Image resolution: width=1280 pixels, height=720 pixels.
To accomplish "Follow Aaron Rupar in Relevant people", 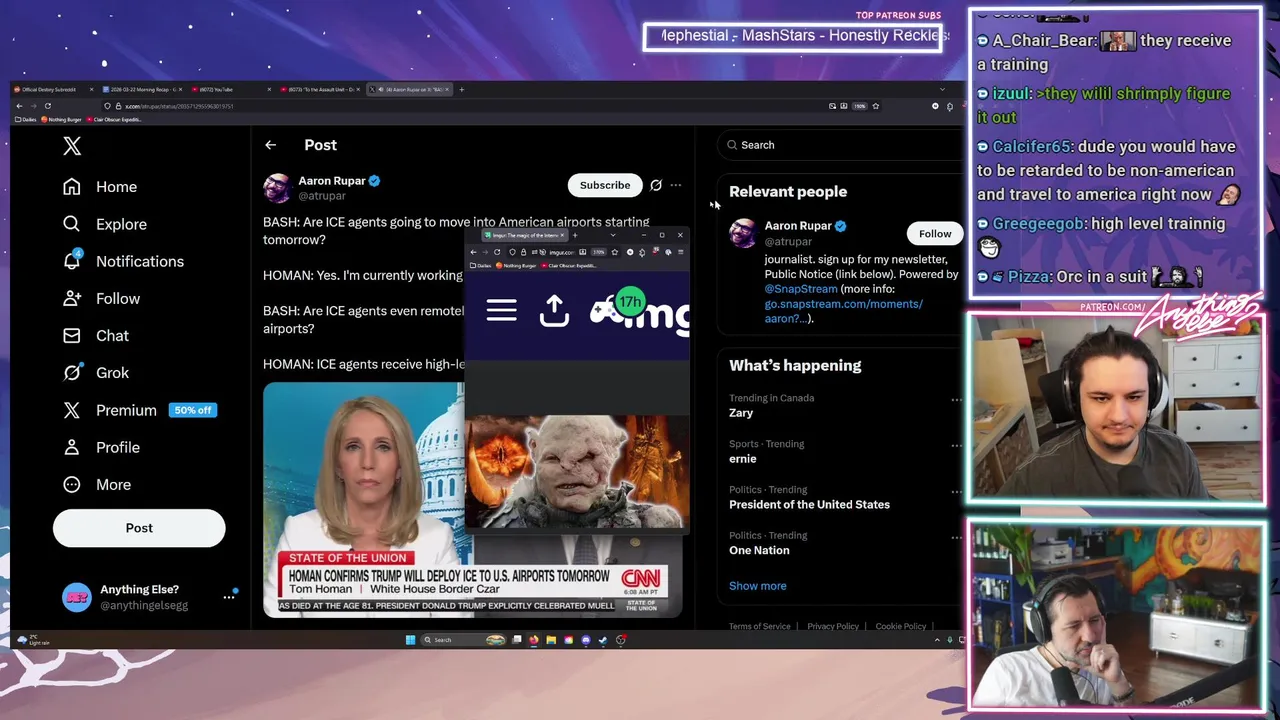I will [935, 234].
